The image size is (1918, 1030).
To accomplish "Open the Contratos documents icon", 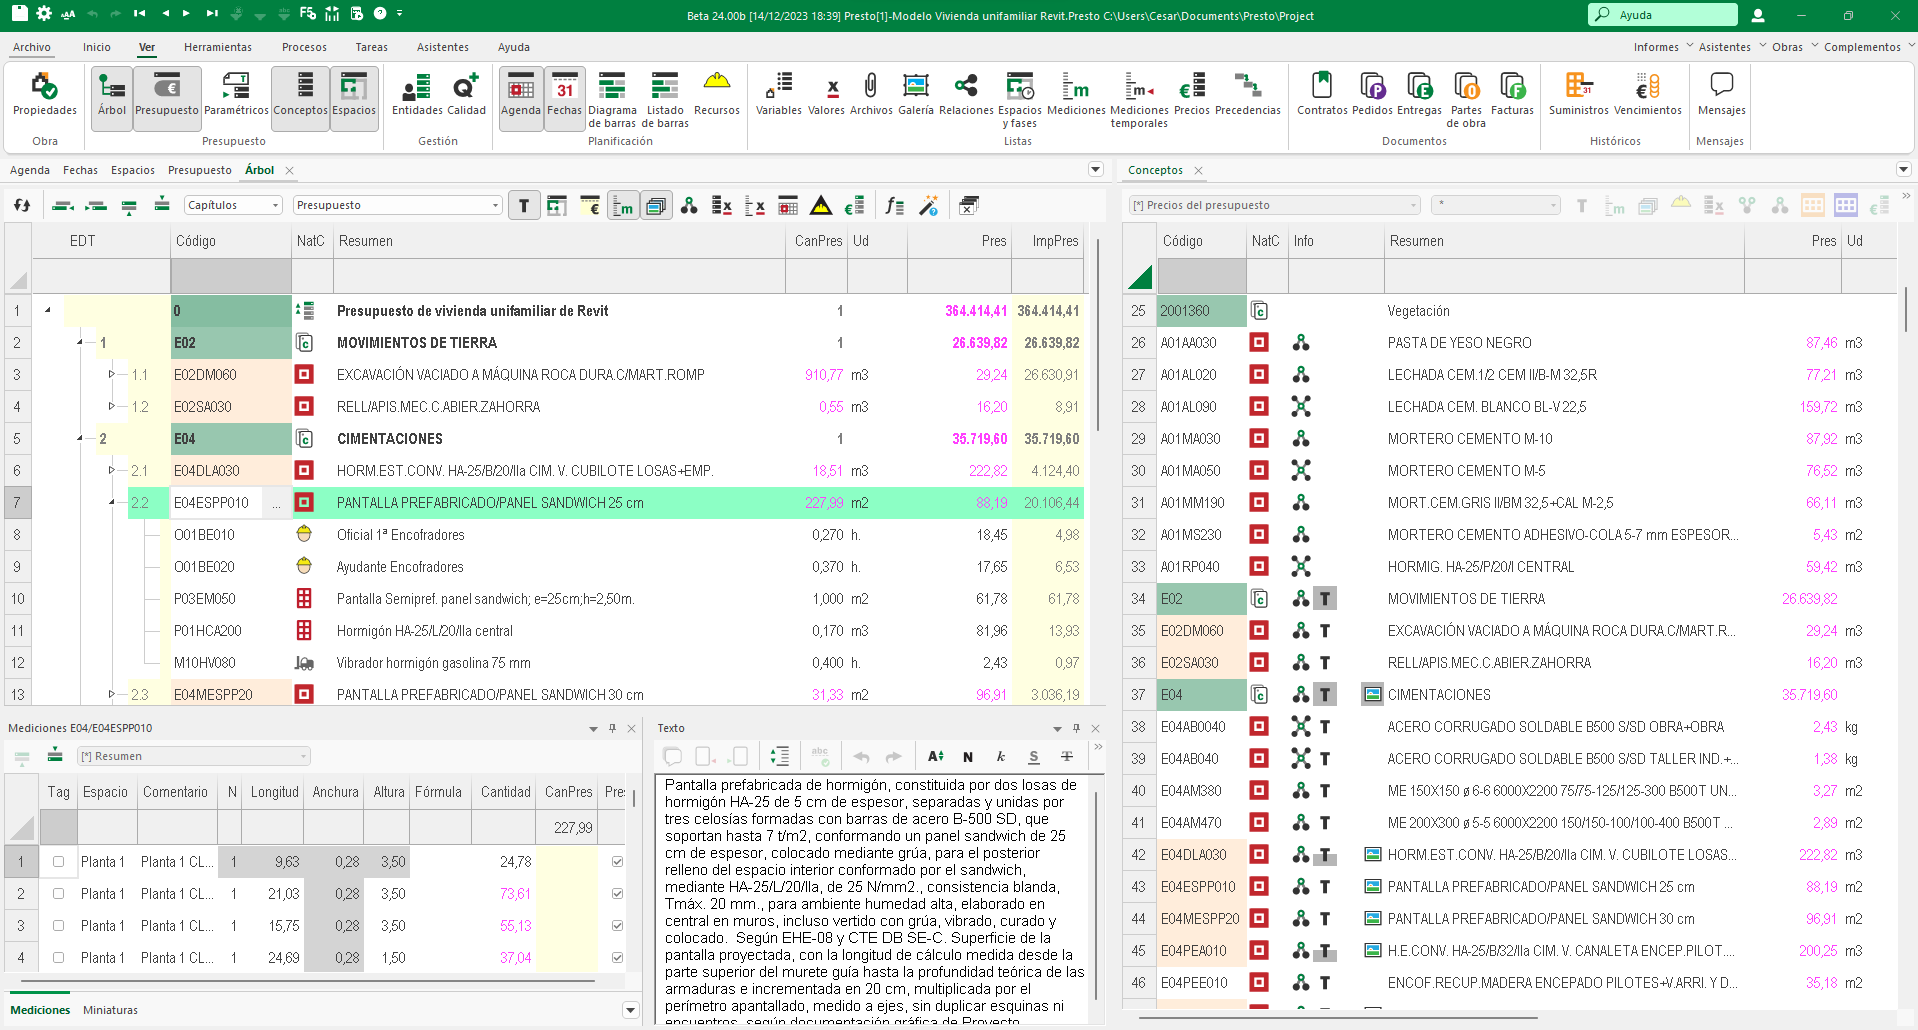I will [x=1322, y=95].
